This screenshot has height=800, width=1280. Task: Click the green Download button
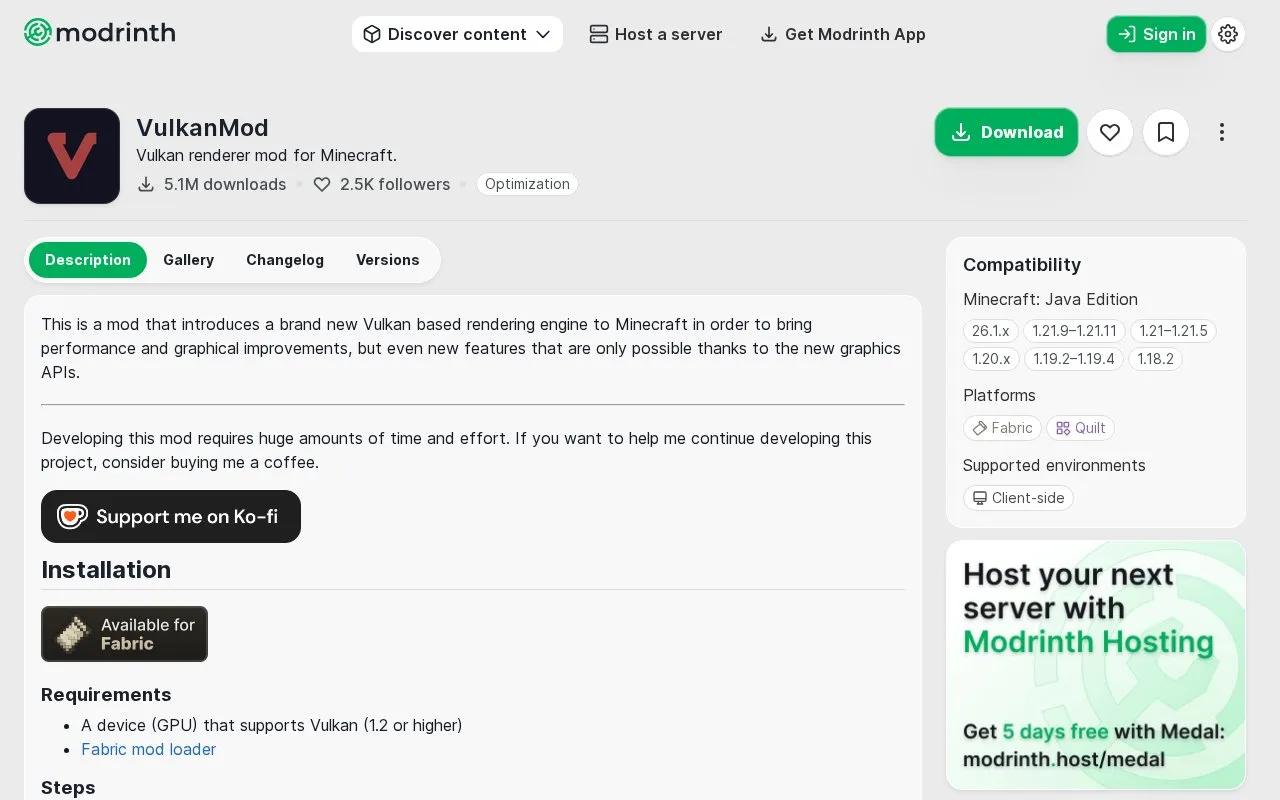pos(1007,132)
